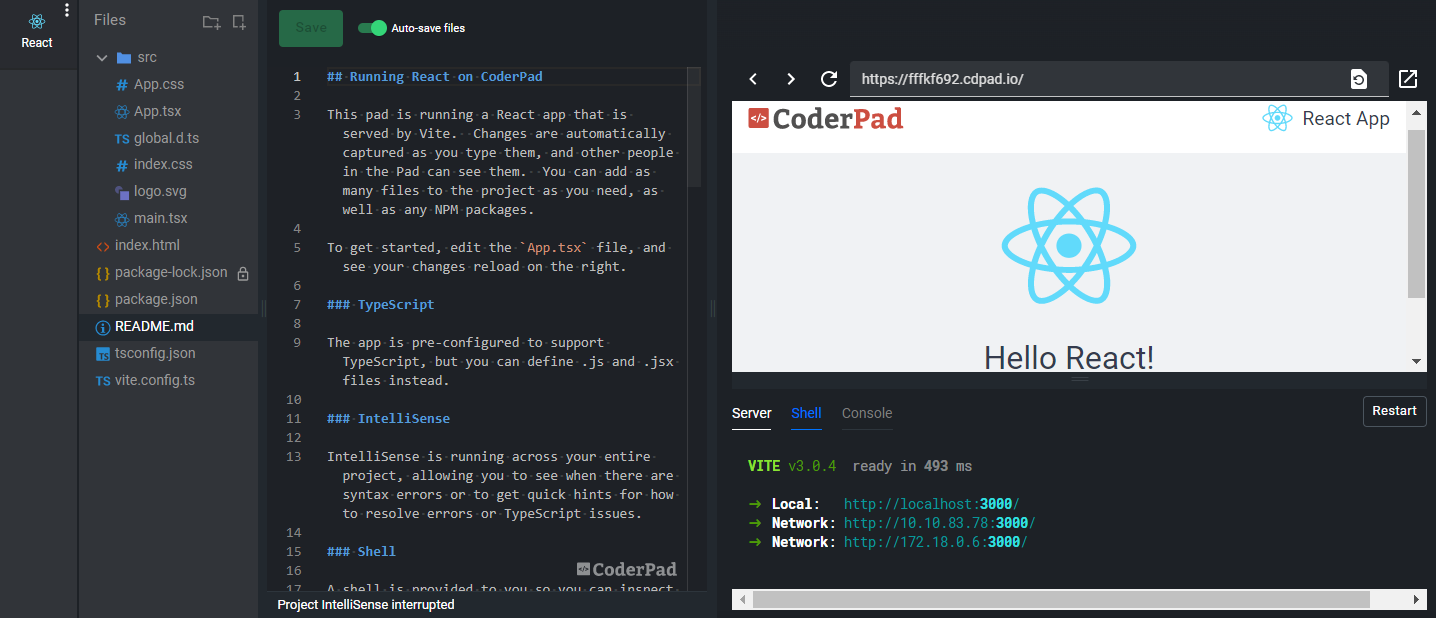Create a new folder in Files panel
The width and height of the screenshot is (1436, 618).
(209, 21)
